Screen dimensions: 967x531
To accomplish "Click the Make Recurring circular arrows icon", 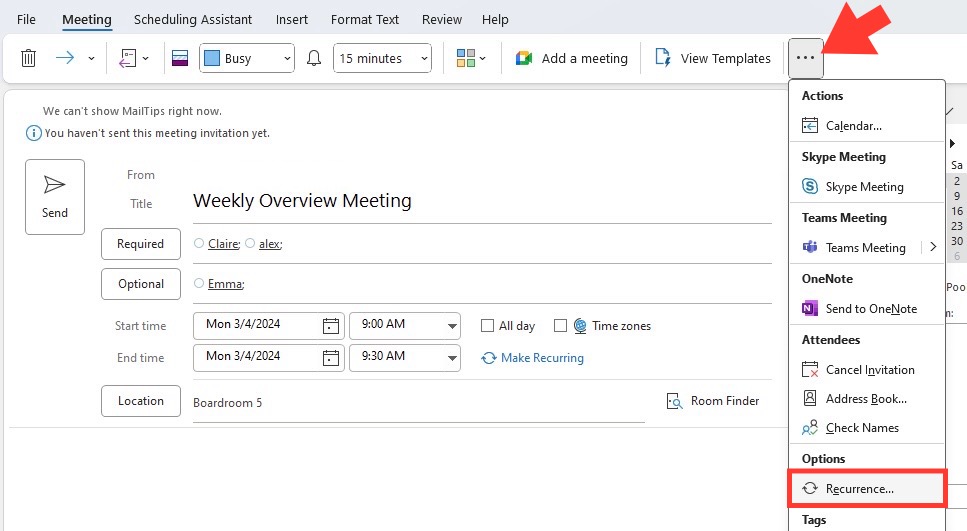I will pyautogui.click(x=489, y=358).
